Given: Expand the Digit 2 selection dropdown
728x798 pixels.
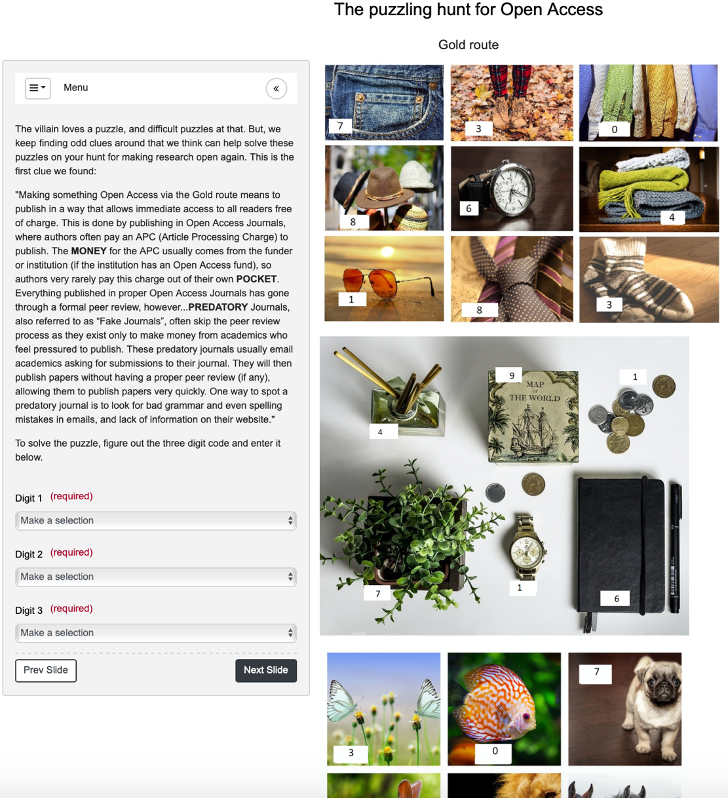Looking at the screenshot, I should 156,577.
